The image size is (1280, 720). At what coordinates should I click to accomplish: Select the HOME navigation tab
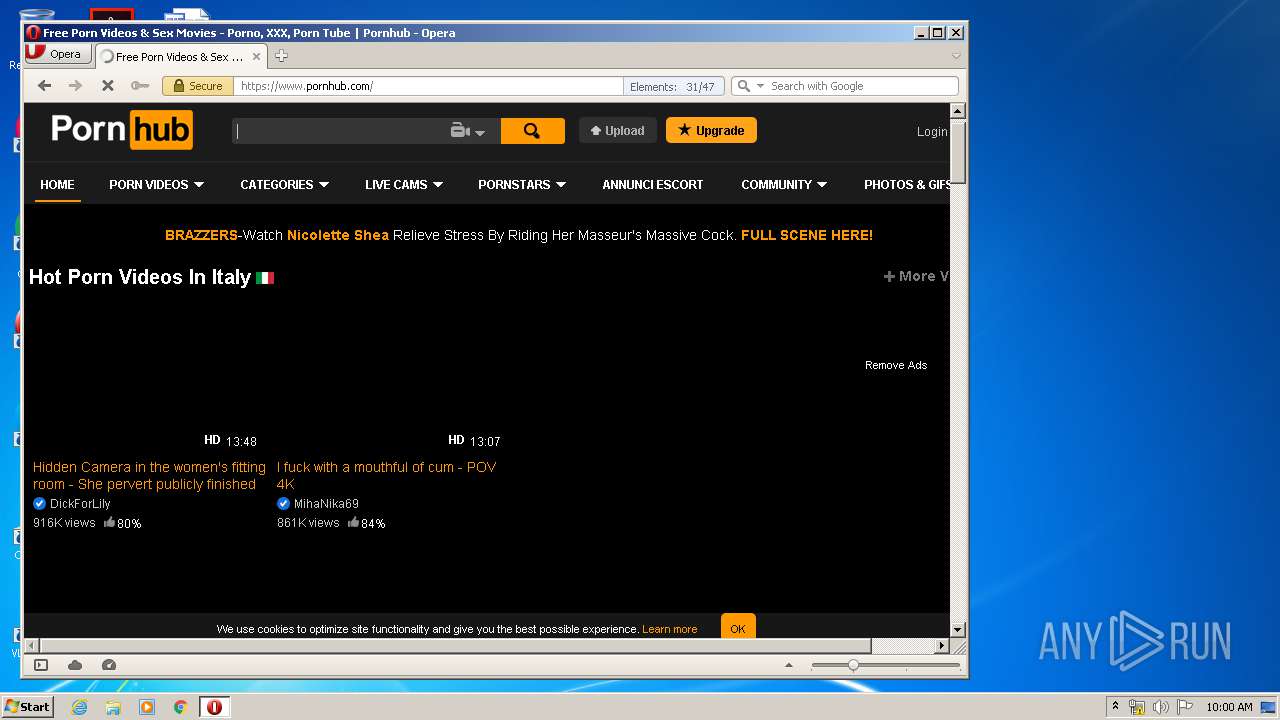point(57,185)
